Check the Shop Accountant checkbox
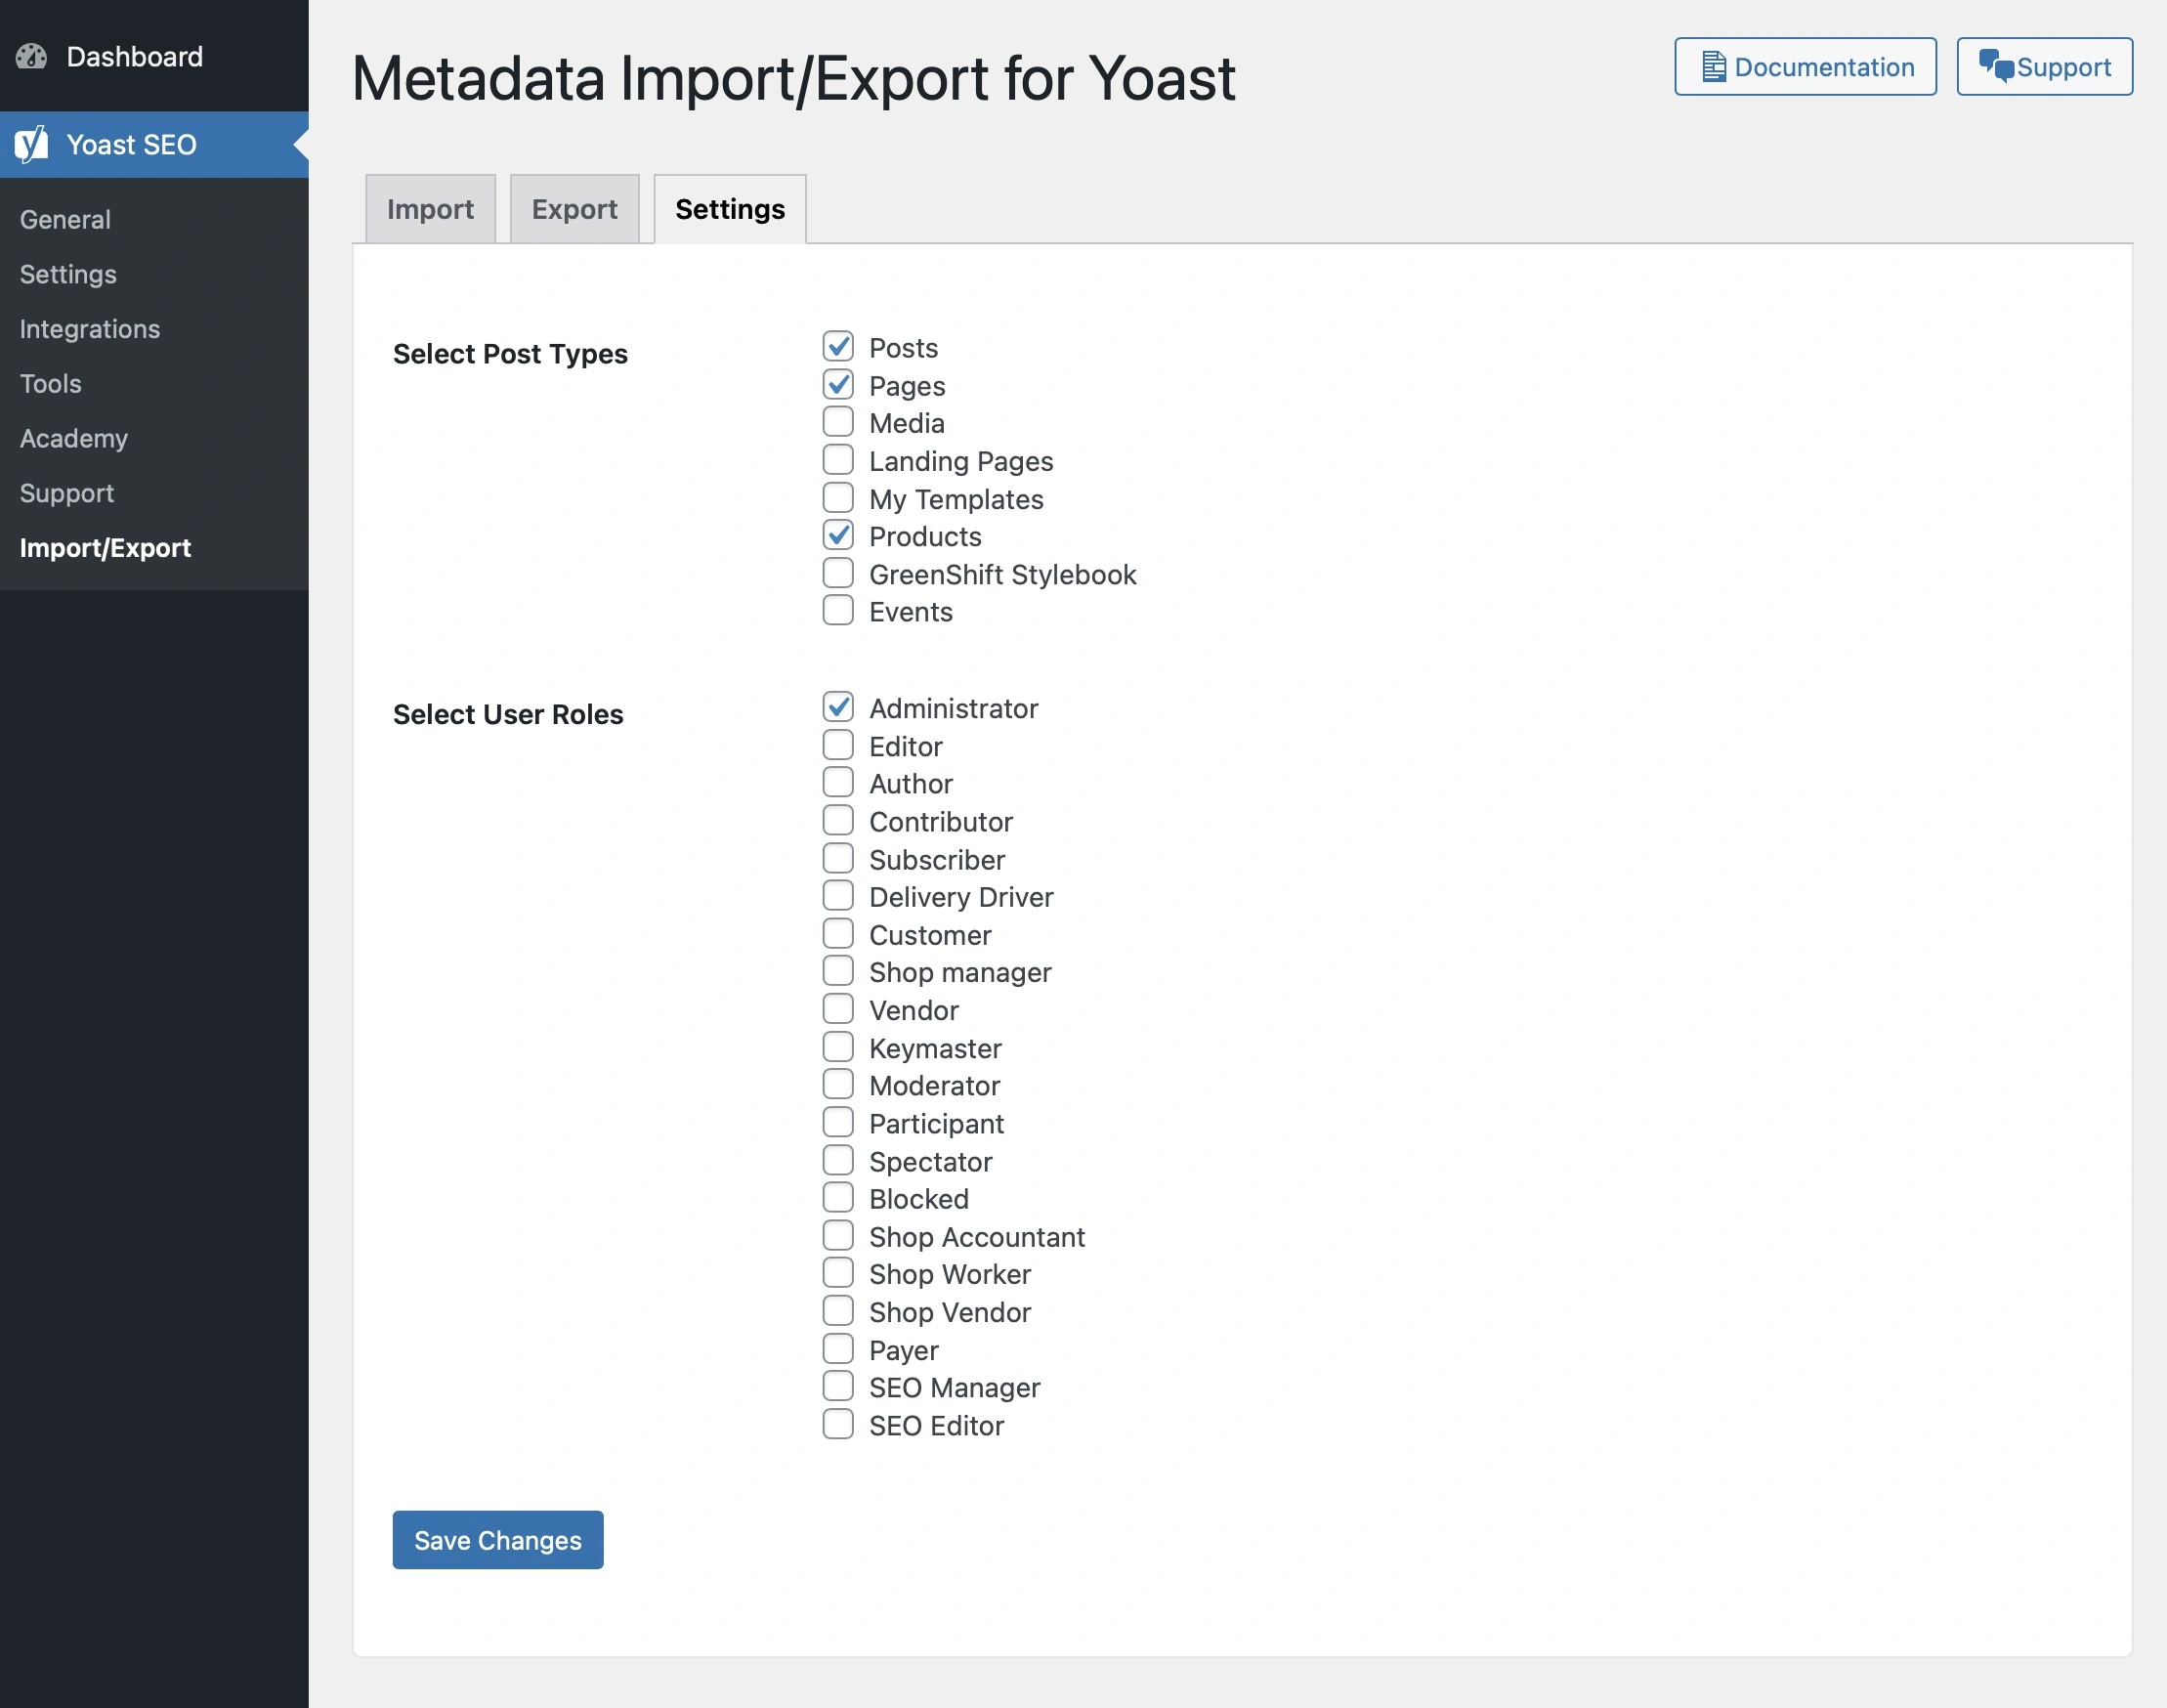 pyautogui.click(x=838, y=1234)
